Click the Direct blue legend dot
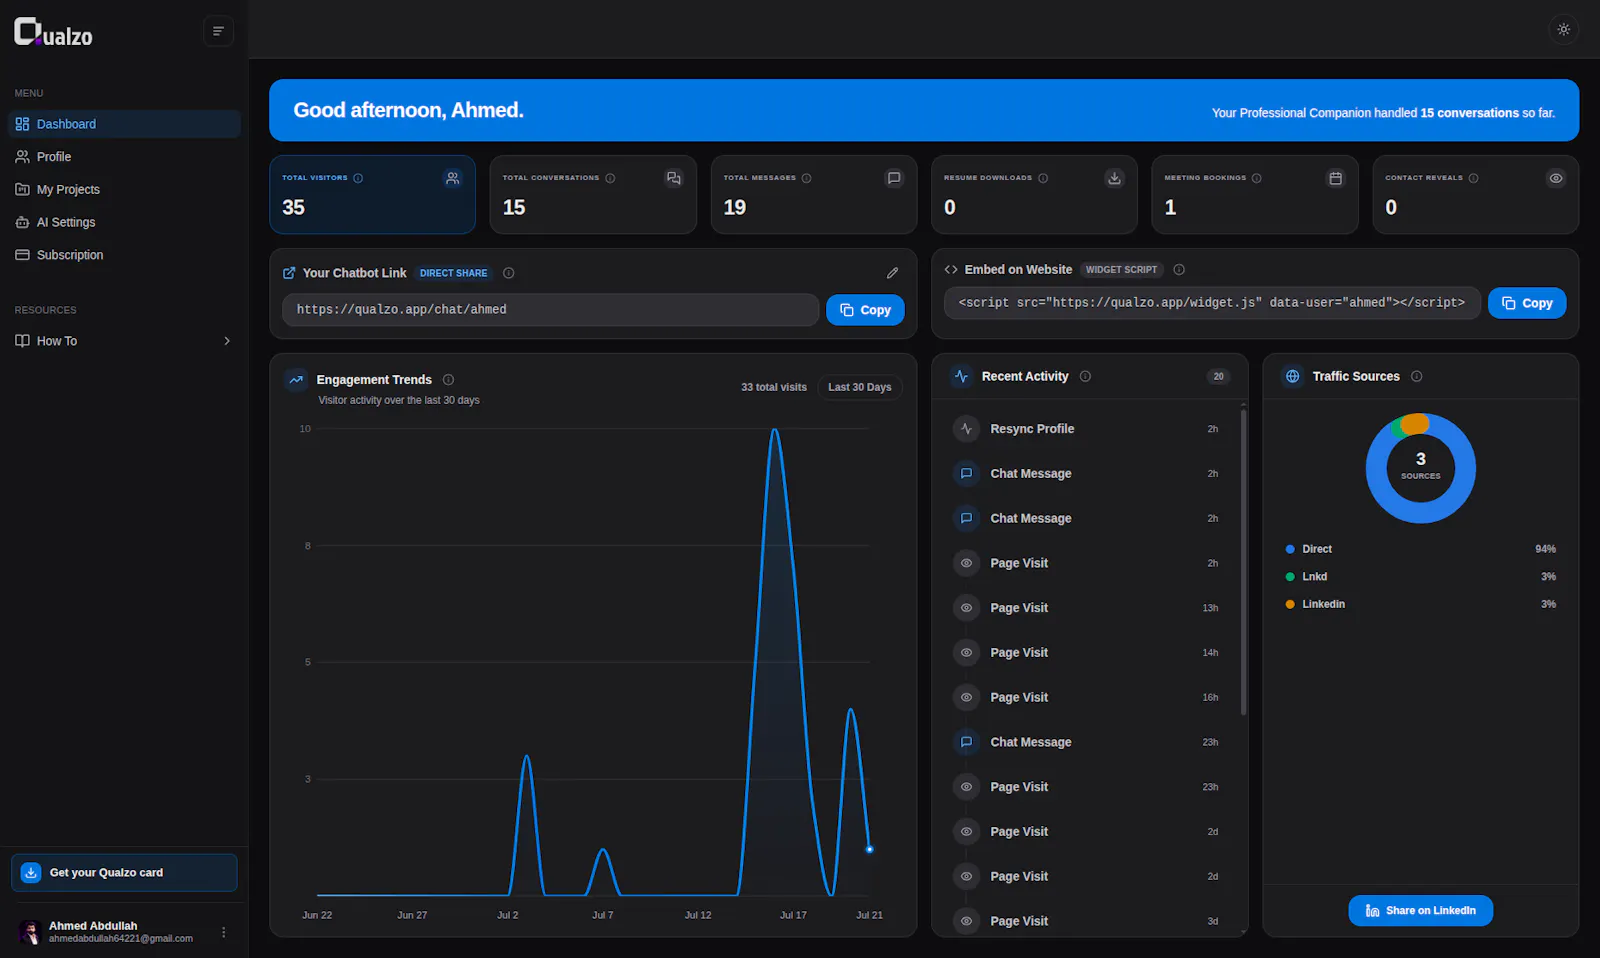The width and height of the screenshot is (1600, 958). click(x=1290, y=549)
